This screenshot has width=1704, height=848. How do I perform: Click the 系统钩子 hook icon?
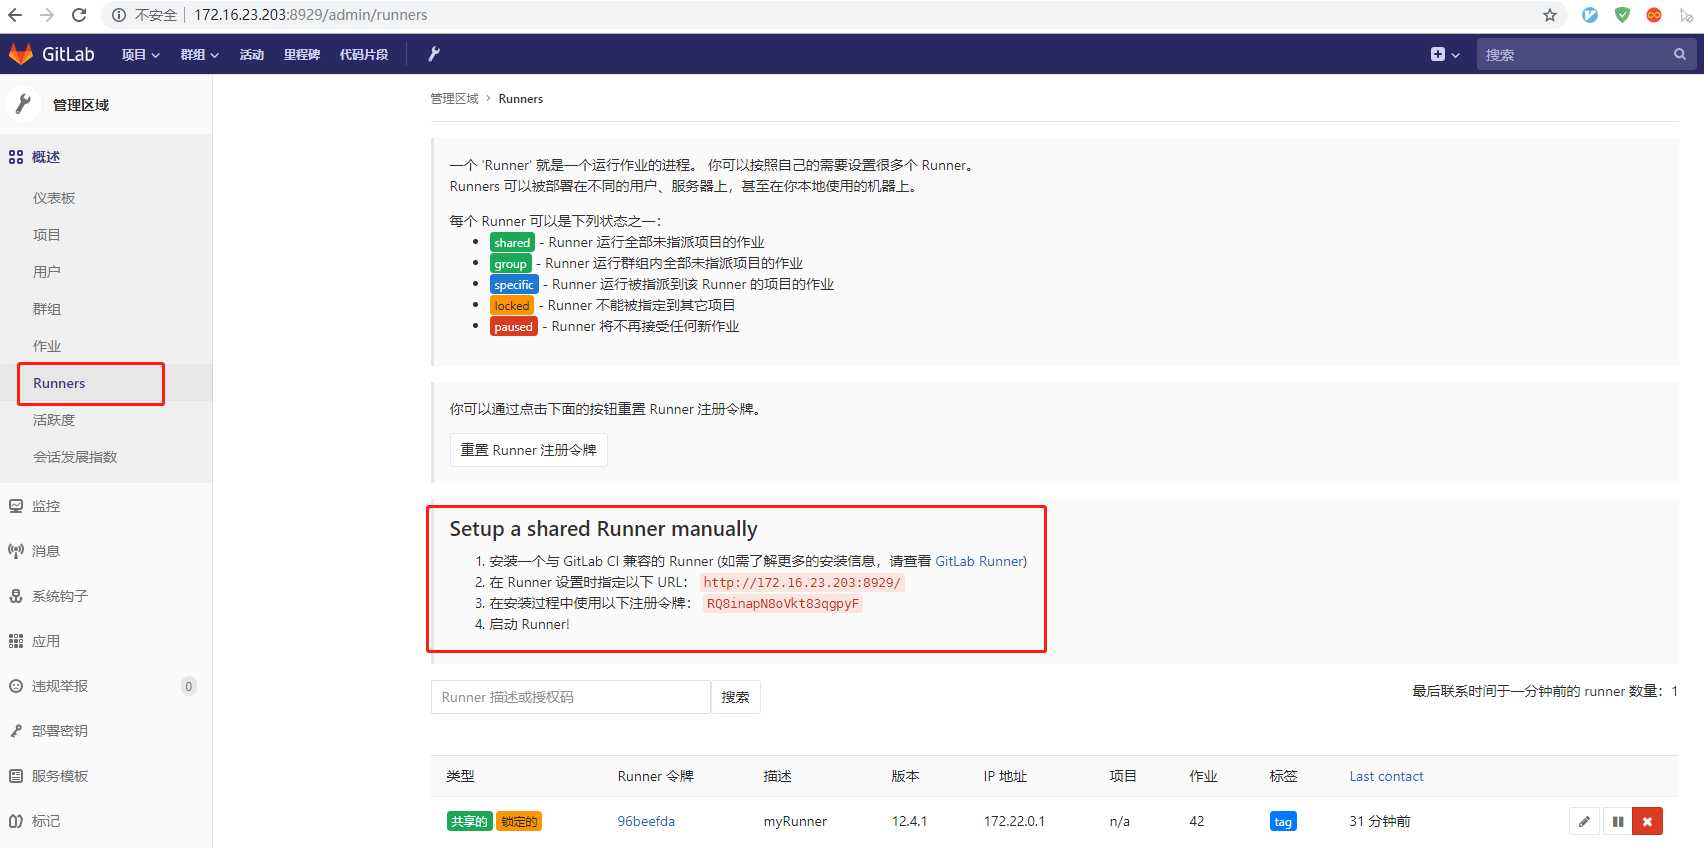(x=16, y=596)
